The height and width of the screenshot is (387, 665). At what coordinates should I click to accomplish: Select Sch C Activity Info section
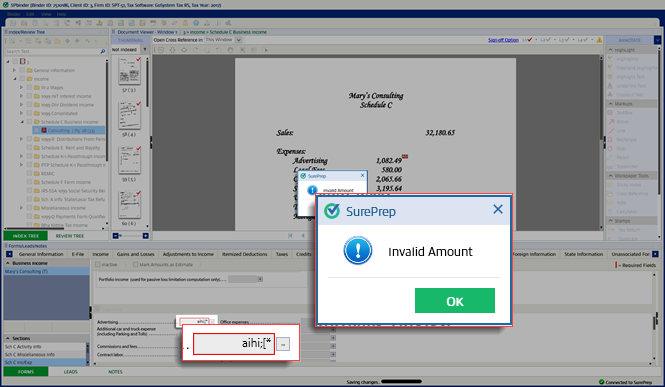(45, 346)
